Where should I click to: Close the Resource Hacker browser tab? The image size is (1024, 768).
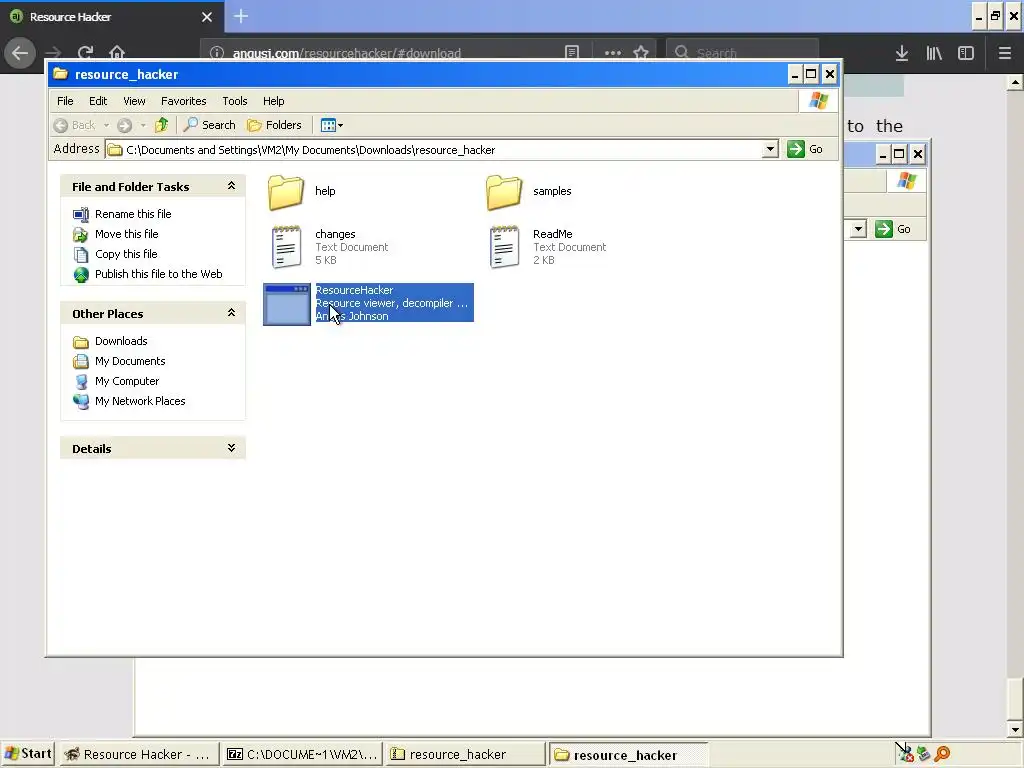(207, 17)
